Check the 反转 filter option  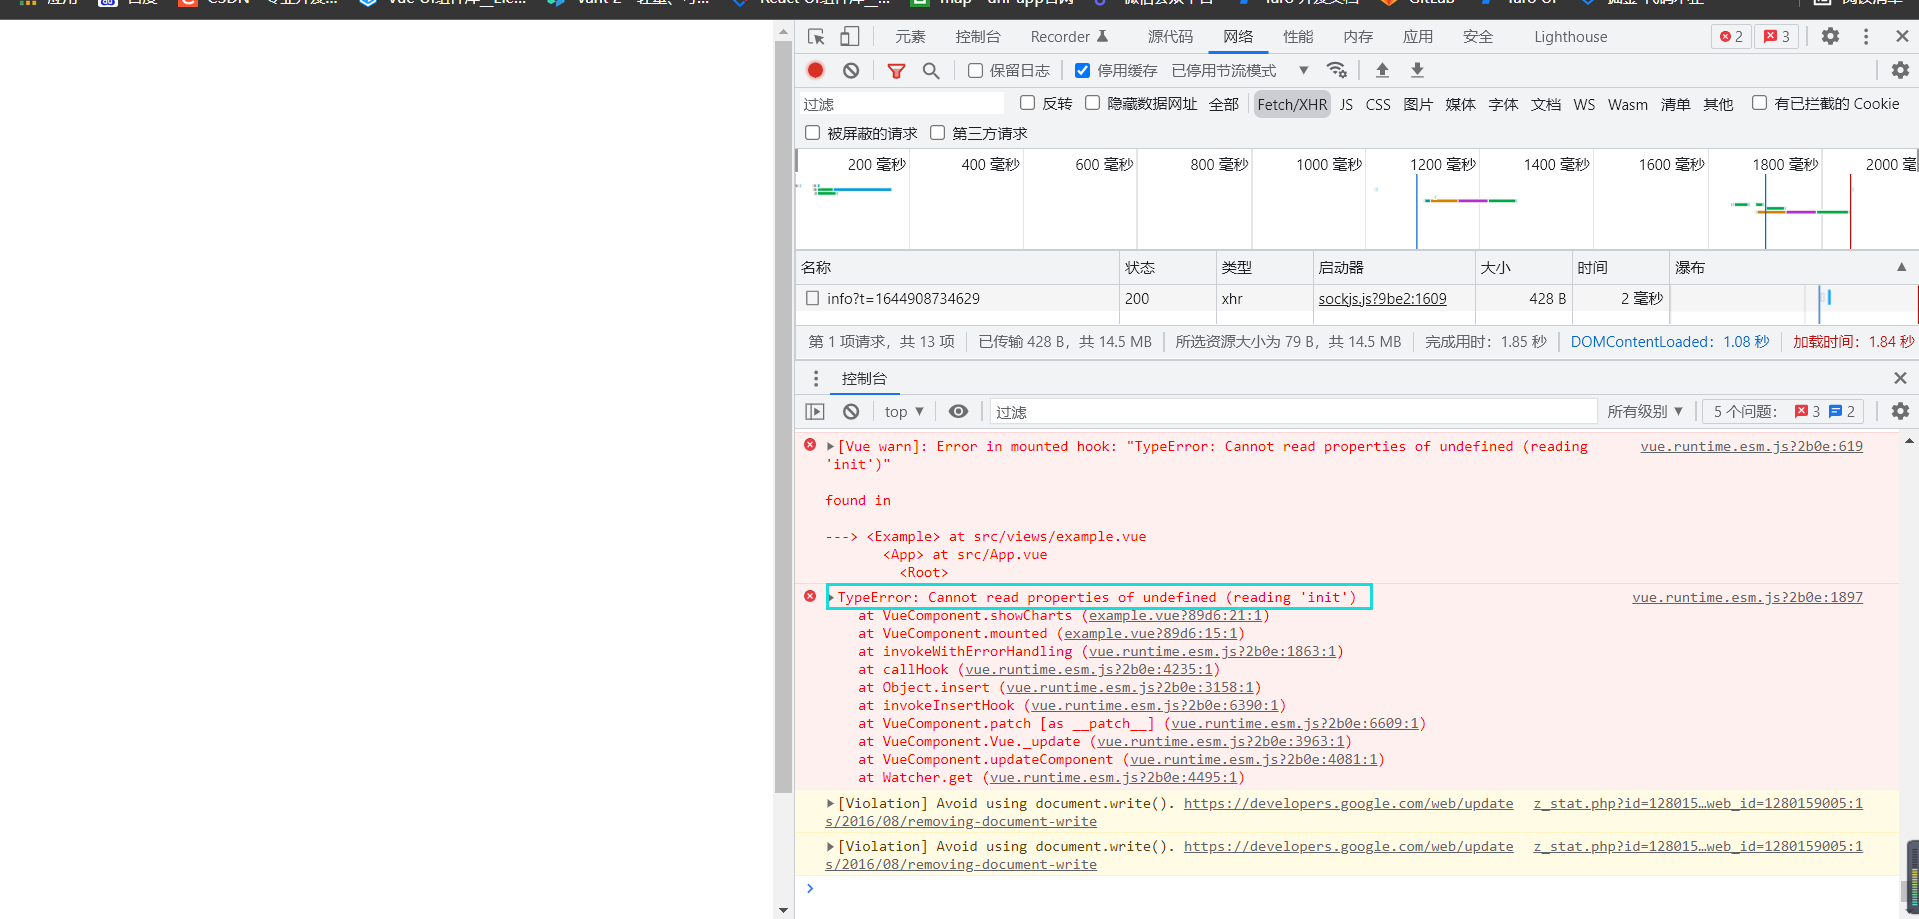click(x=1027, y=102)
